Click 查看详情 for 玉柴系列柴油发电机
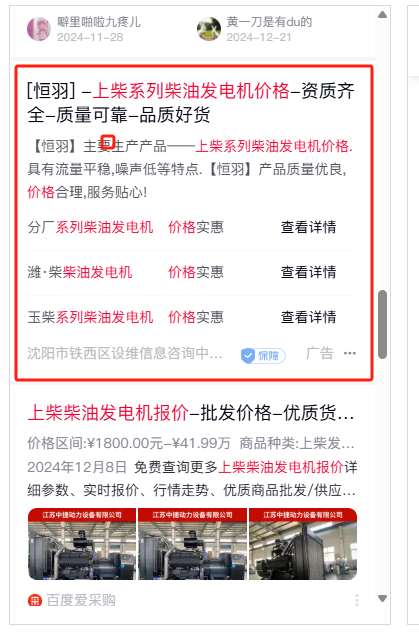Screen dimensions: 419x639 click(309, 317)
